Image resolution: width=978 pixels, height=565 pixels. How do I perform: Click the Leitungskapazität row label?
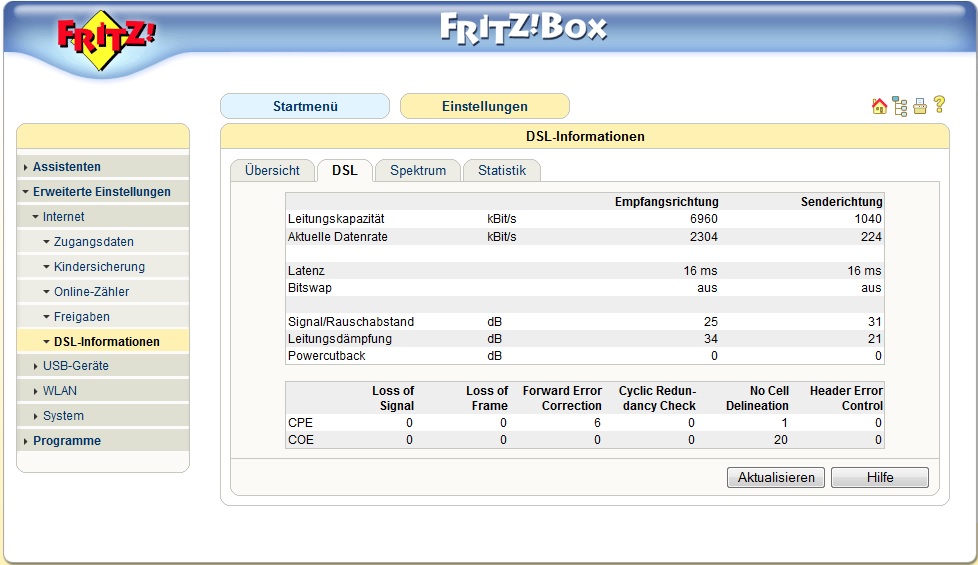tap(336, 219)
